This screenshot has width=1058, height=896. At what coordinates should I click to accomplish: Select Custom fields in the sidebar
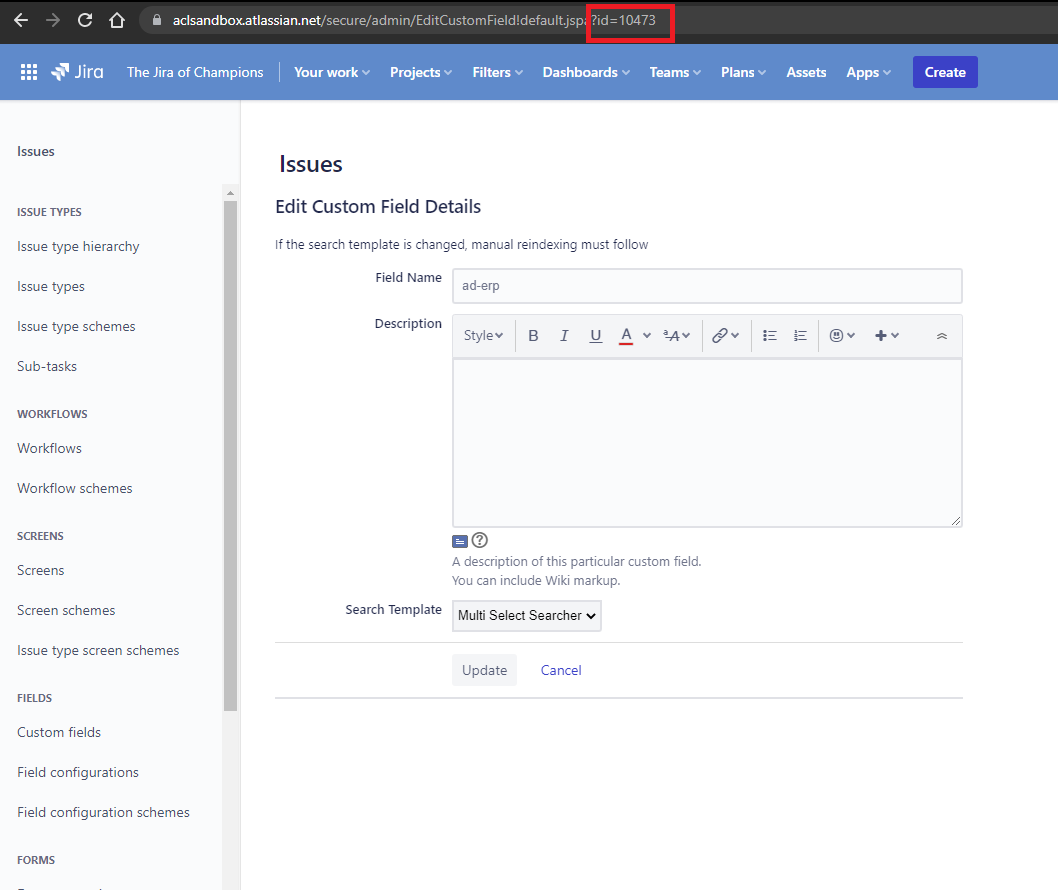[59, 732]
